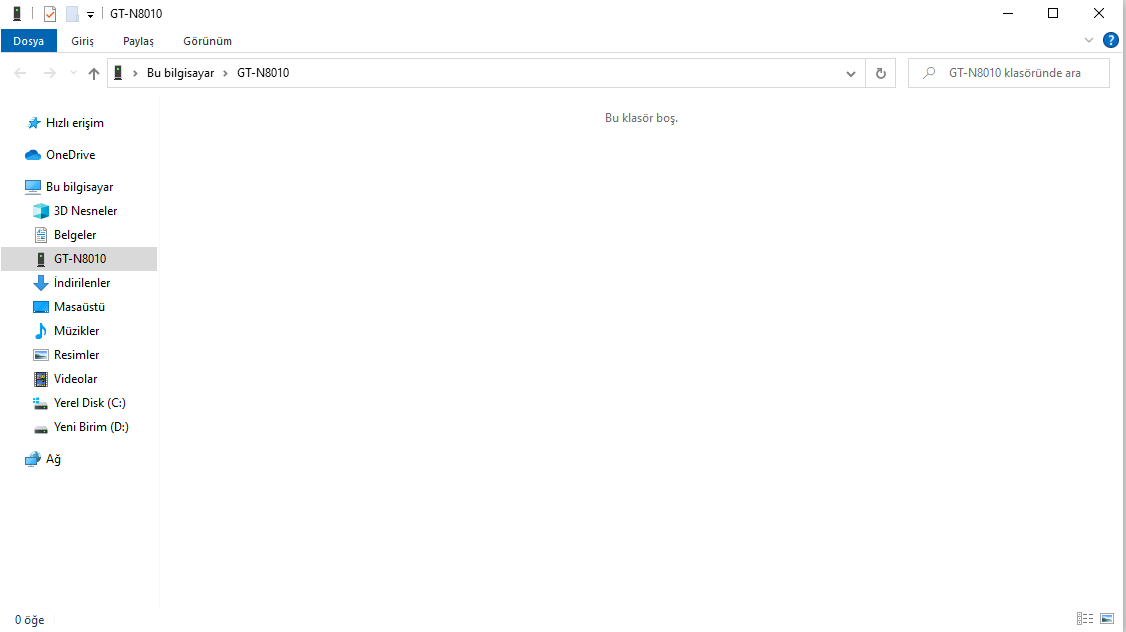Switch to the Giriş ribbon tab
Viewport: 1126px width, 632px height.
82,41
